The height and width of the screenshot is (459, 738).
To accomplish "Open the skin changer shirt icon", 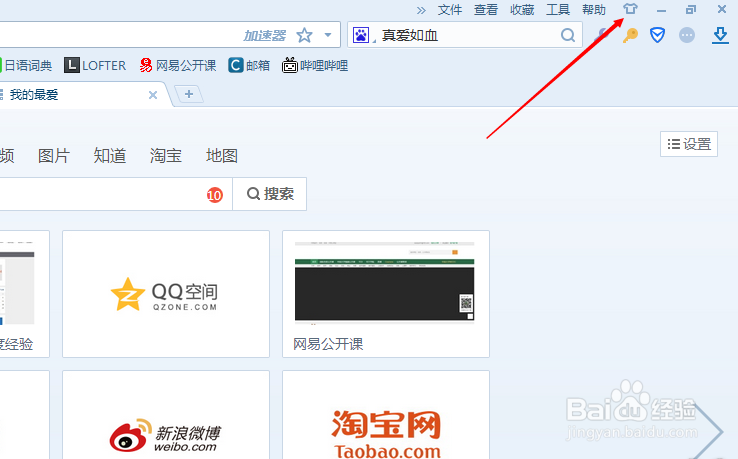I will 630,9.
